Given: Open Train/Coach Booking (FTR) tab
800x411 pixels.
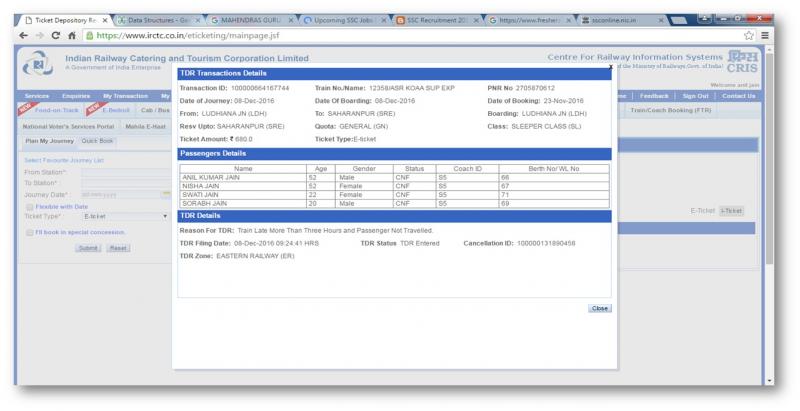Looking at the screenshot, I should [x=670, y=110].
